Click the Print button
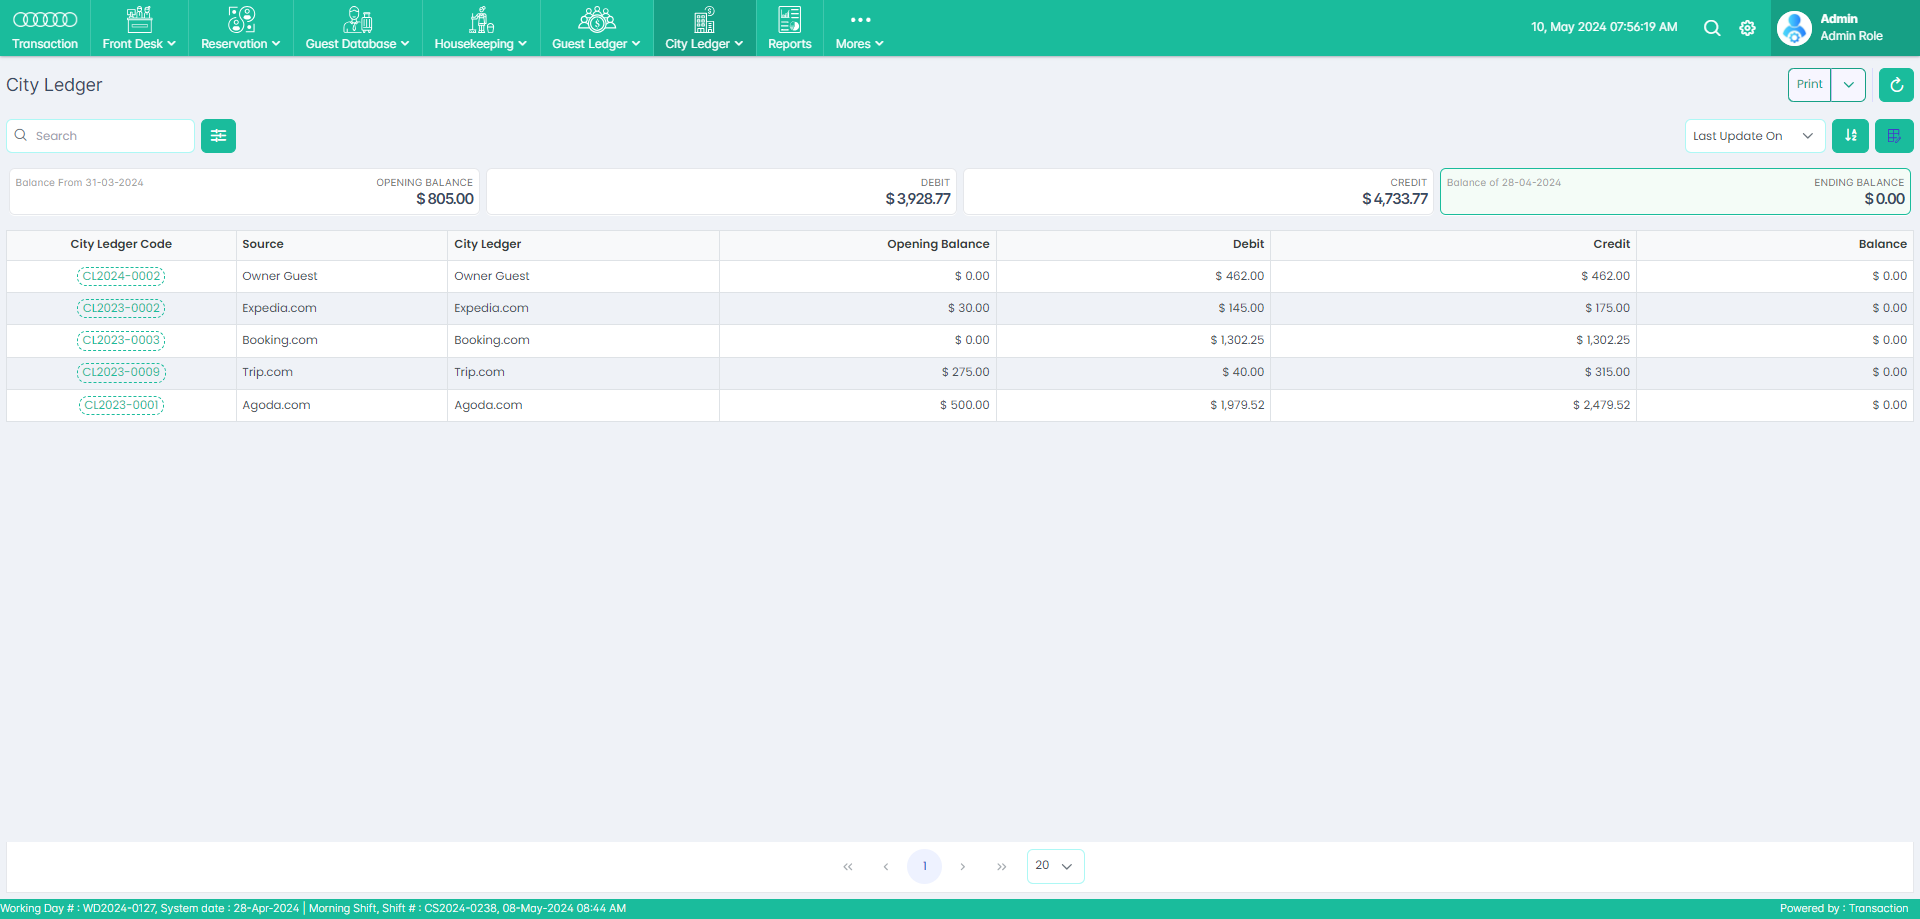The height and width of the screenshot is (919, 1920). [1810, 84]
